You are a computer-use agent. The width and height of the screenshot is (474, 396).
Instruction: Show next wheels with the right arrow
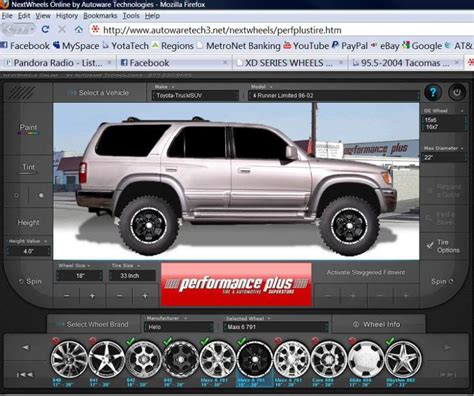click(447, 347)
